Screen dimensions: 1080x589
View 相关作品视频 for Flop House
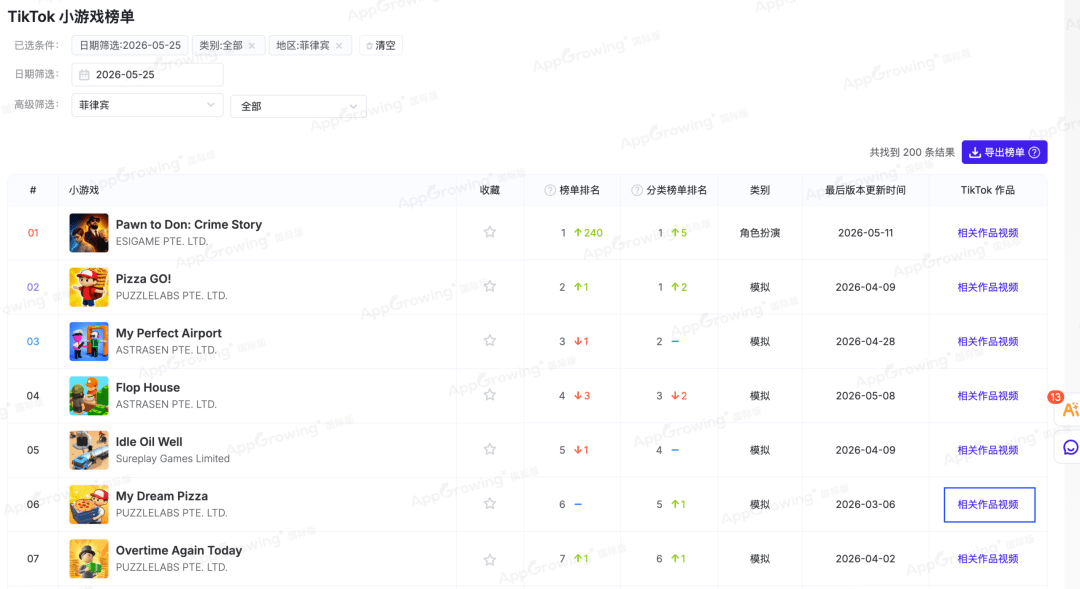(988, 395)
